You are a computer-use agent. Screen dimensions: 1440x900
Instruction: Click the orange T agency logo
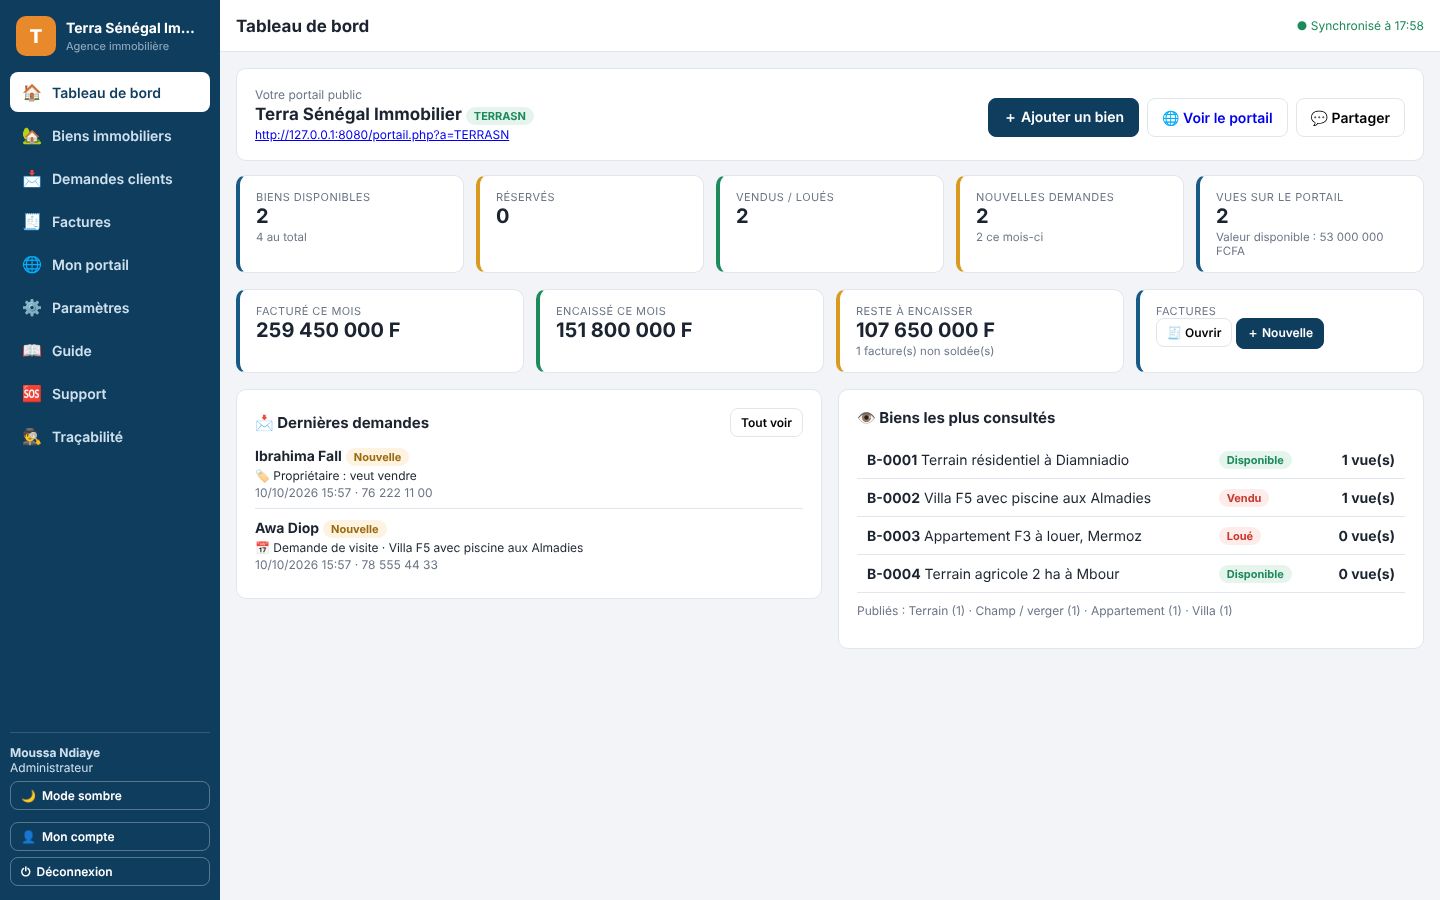pos(36,36)
